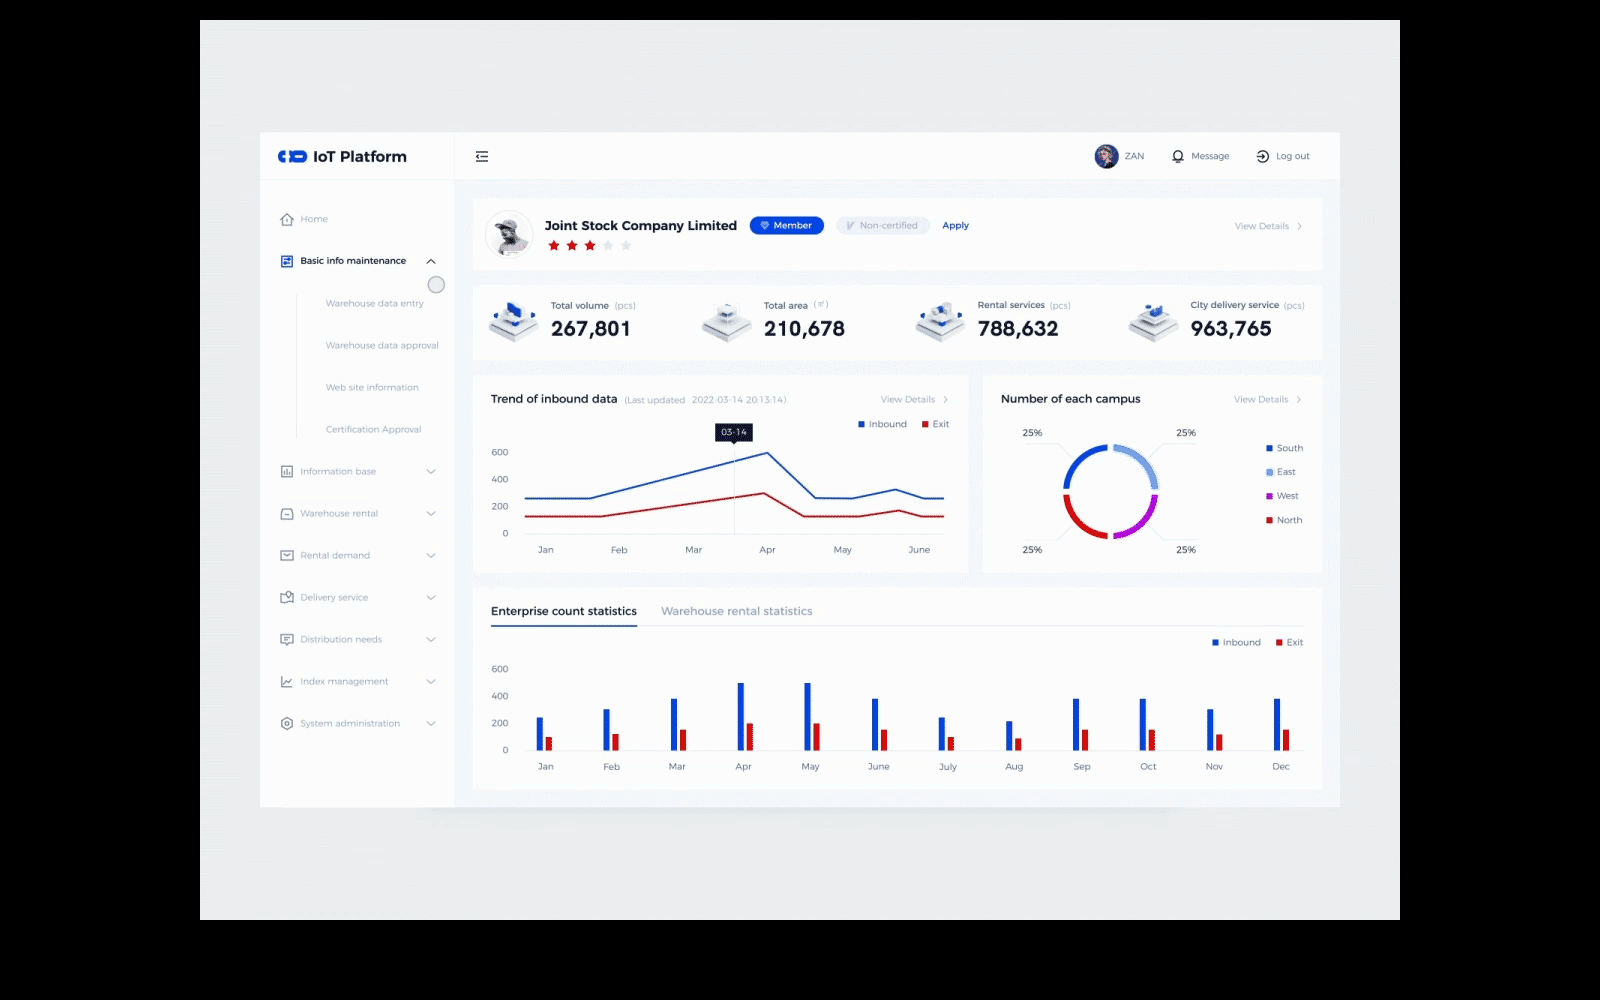Screen dimensions: 1600x1000
Task: Open View Details for inbound trend
Action: tap(914, 399)
